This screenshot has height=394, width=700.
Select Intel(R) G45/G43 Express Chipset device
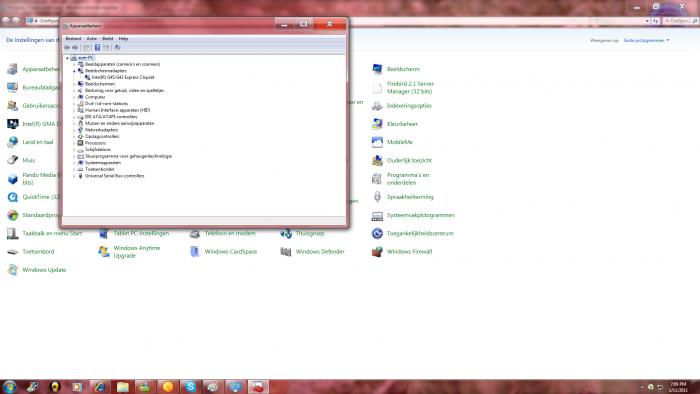click(122, 77)
